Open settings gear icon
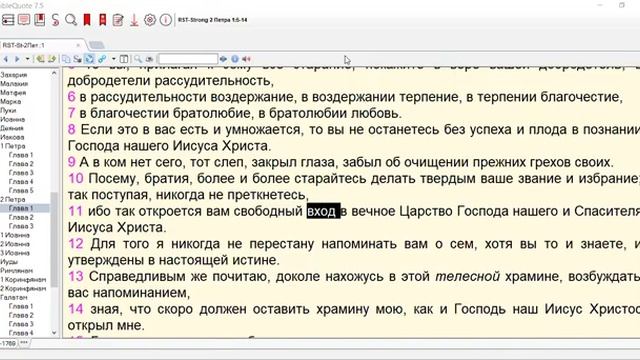This screenshot has height=360, width=640. click(x=150, y=20)
